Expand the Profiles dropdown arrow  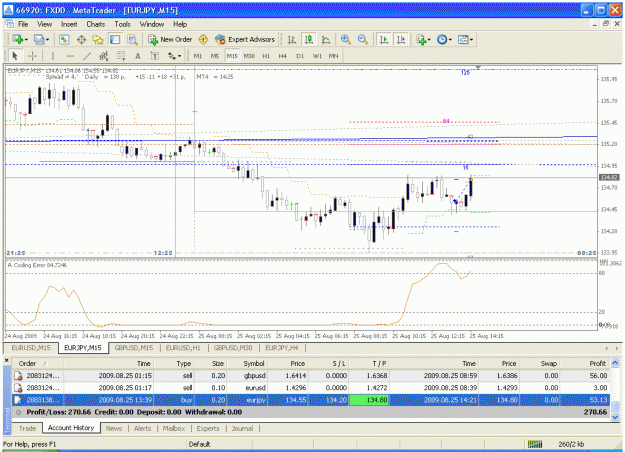coord(47,40)
